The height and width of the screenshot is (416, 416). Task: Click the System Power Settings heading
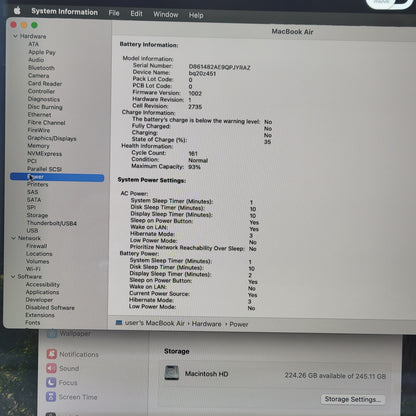tap(152, 180)
